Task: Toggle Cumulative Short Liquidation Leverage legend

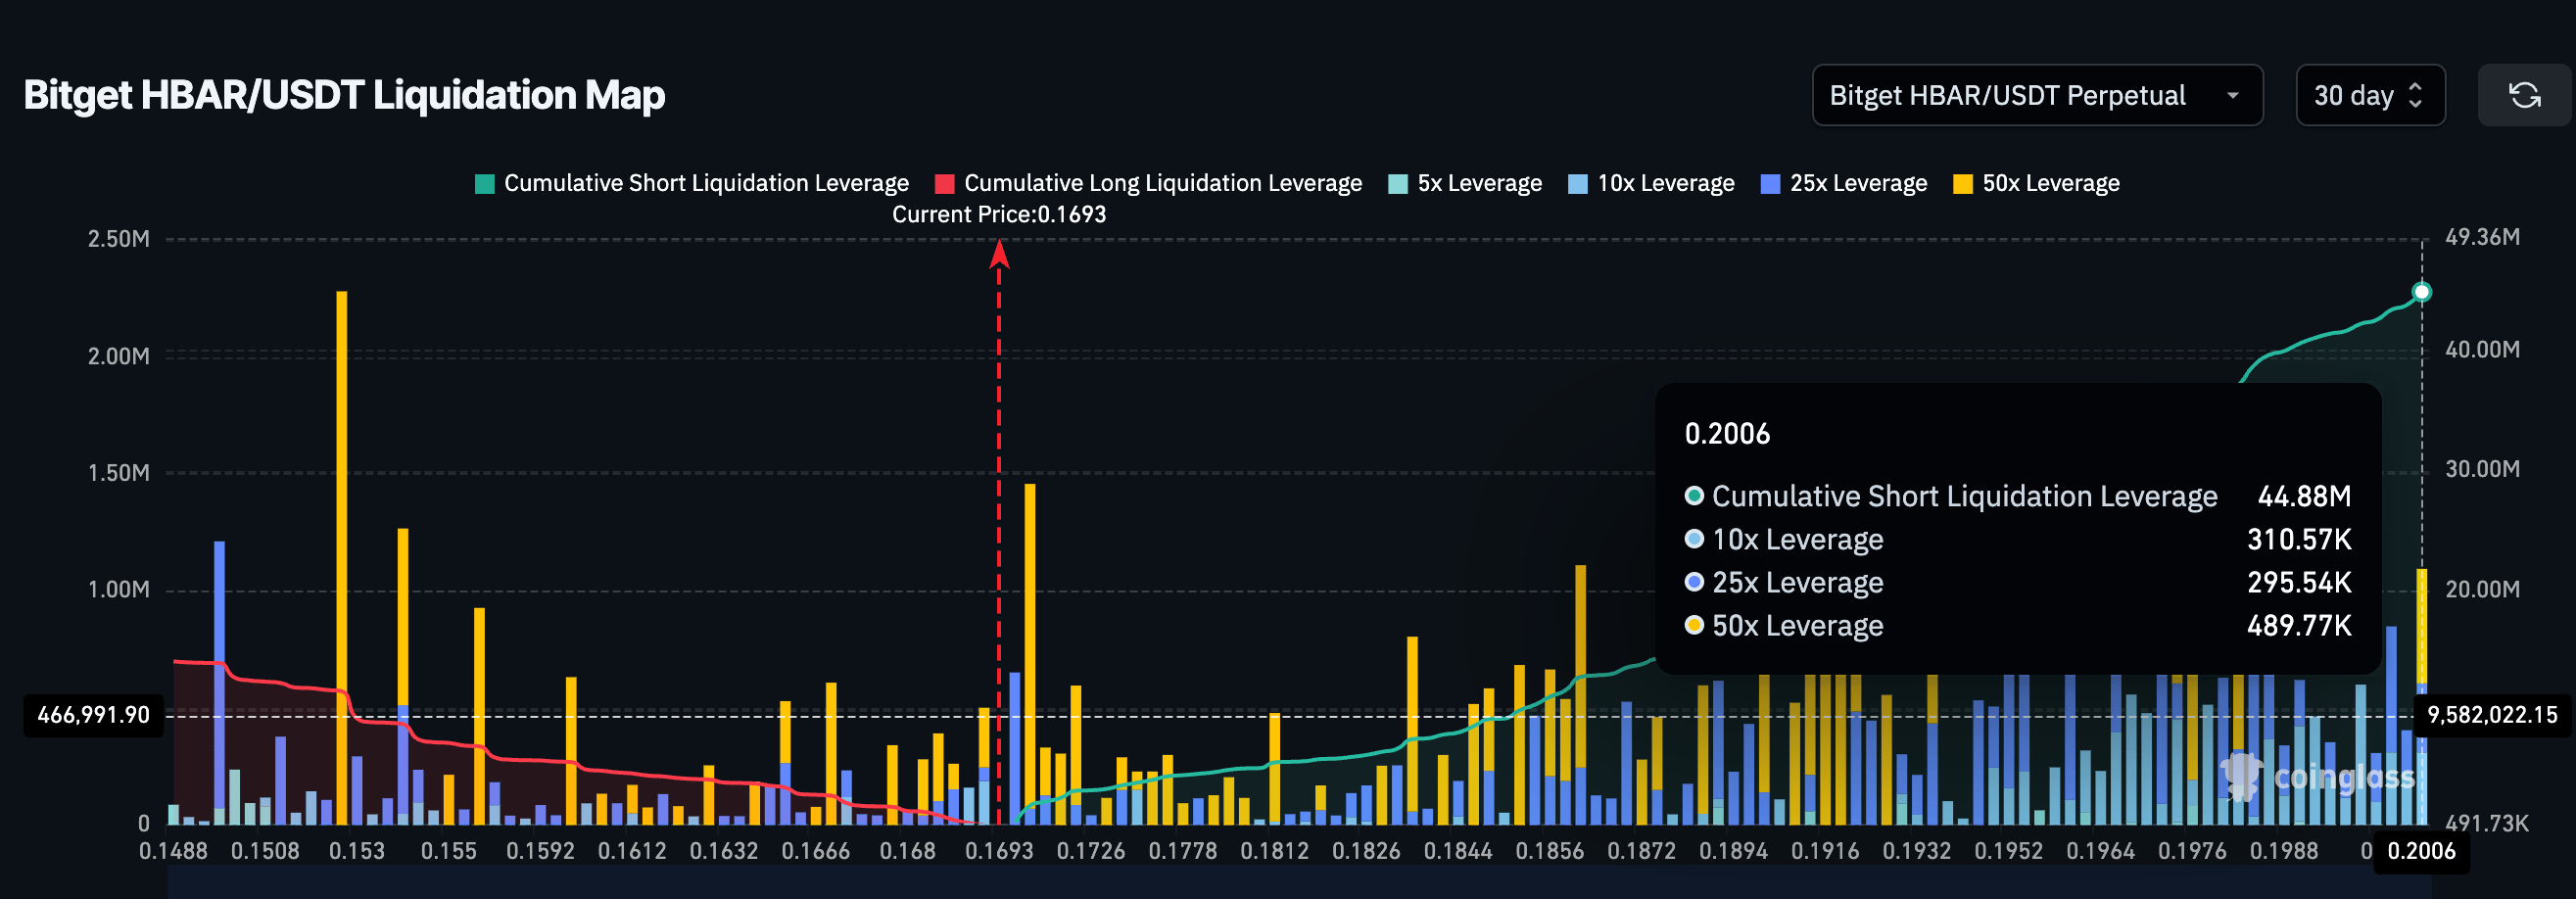Action: [x=705, y=183]
